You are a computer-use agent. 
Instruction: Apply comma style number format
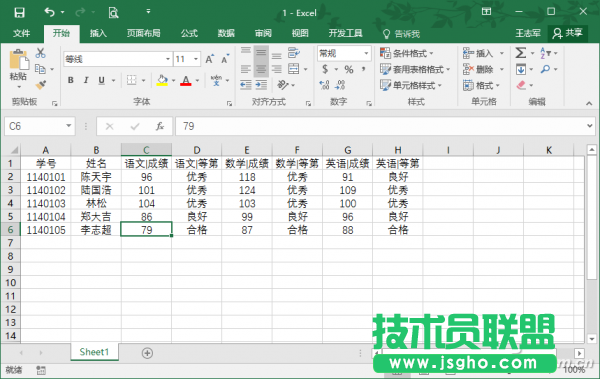coord(364,69)
